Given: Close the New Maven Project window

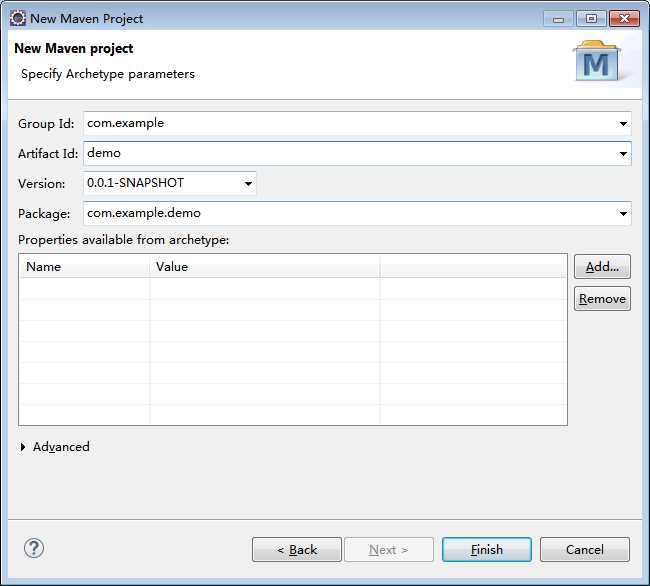Looking at the screenshot, I should (624, 19).
